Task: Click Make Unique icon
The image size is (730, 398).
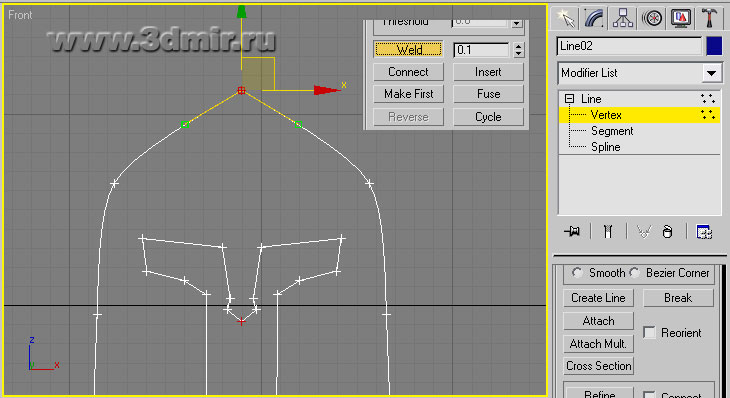Action: coord(643,231)
